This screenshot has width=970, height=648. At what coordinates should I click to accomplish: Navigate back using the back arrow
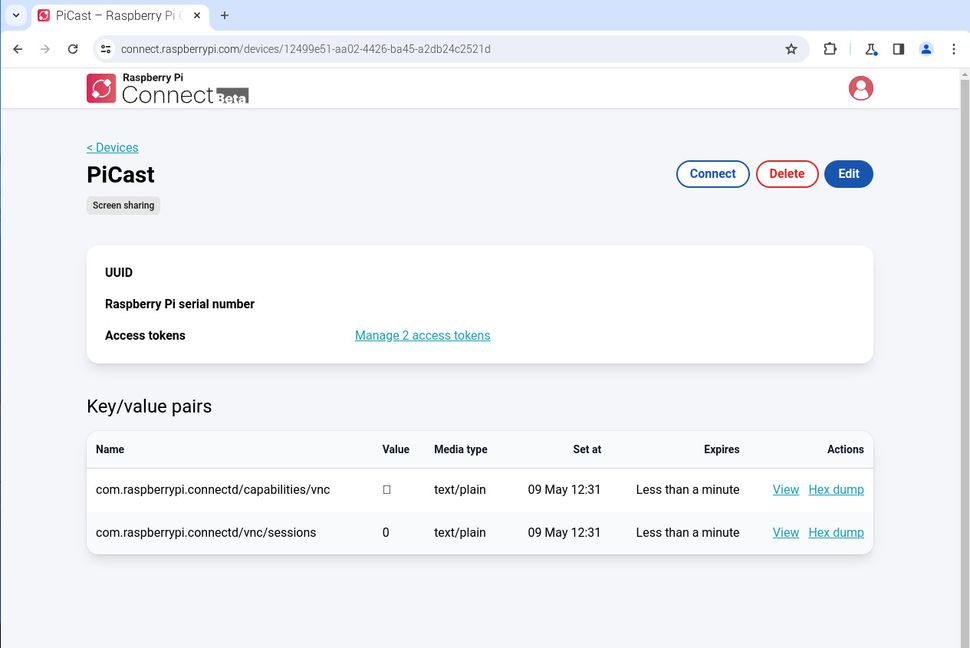coord(17,48)
